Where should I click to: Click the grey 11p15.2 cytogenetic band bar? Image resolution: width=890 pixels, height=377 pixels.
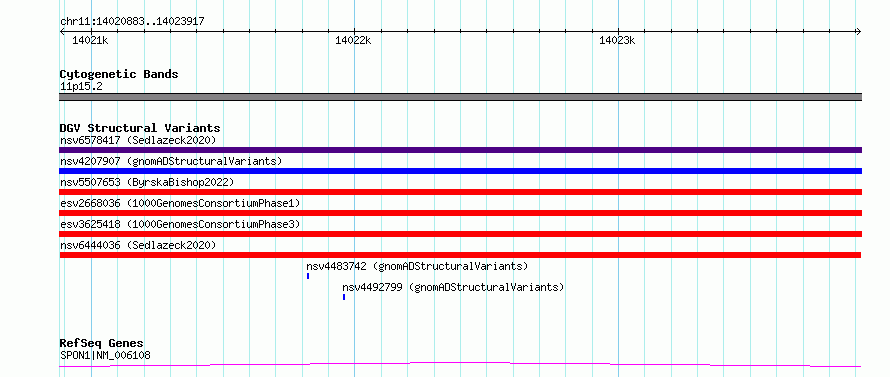[460, 97]
